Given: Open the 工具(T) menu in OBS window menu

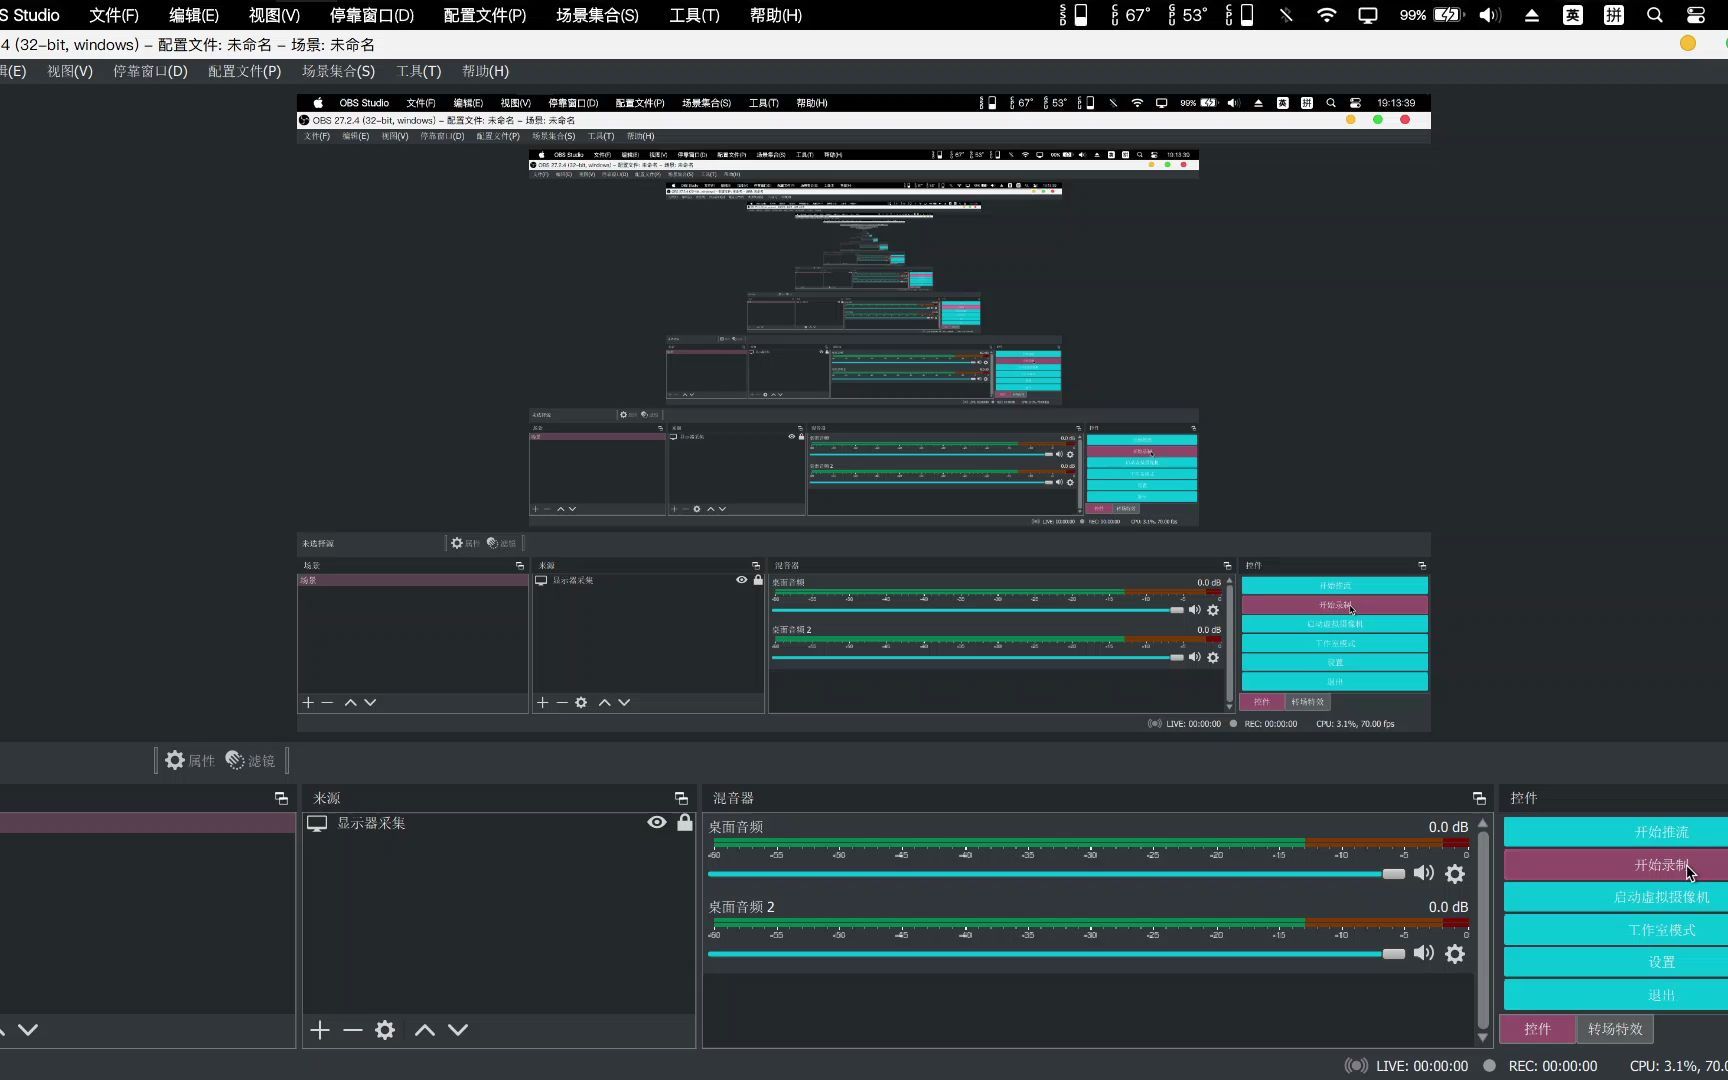Looking at the screenshot, I should 419,71.
